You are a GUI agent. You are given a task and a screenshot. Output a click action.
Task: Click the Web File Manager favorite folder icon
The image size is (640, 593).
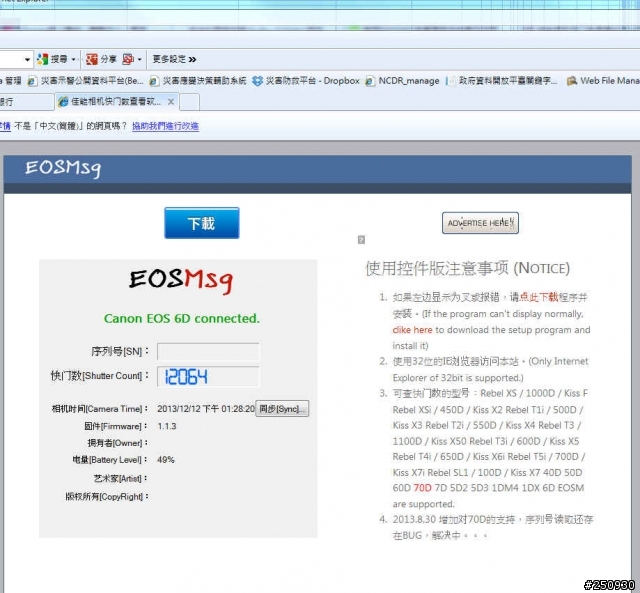point(571,81)
